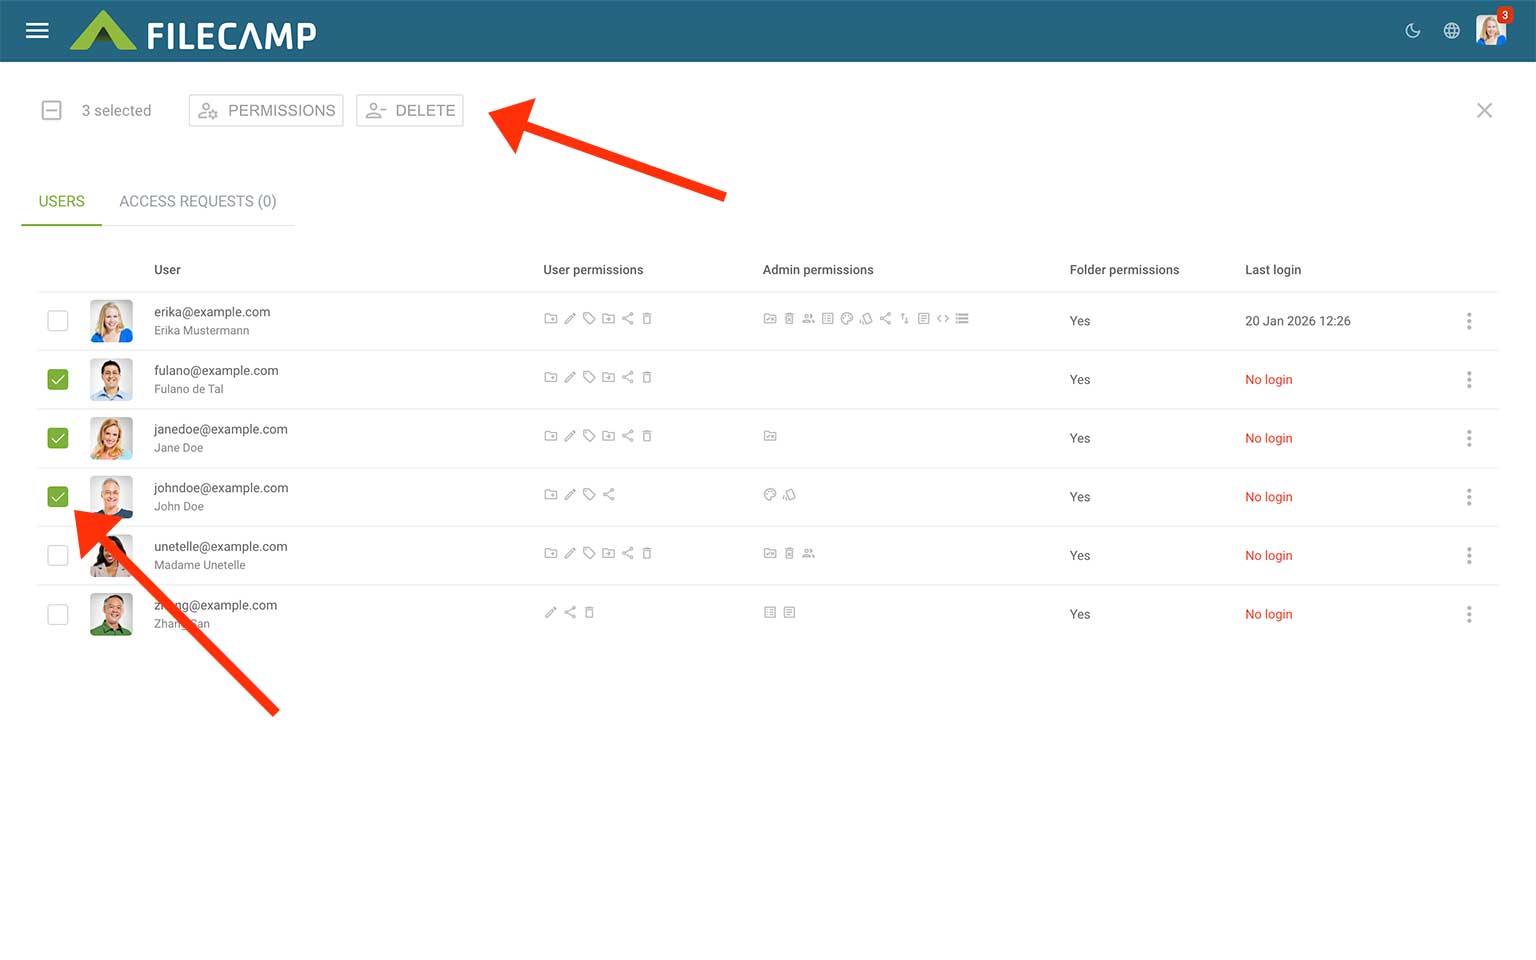Click trash icon in Erika's user permissions

[647, 319]
